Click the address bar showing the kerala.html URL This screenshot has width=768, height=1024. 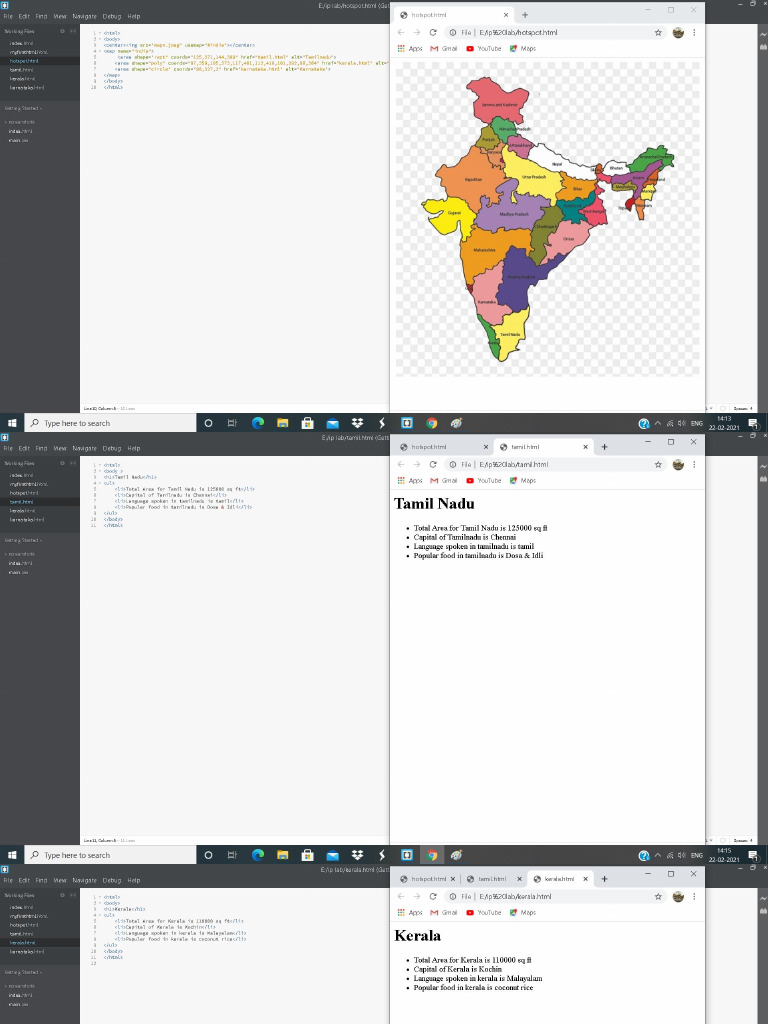tap(540, 896)
